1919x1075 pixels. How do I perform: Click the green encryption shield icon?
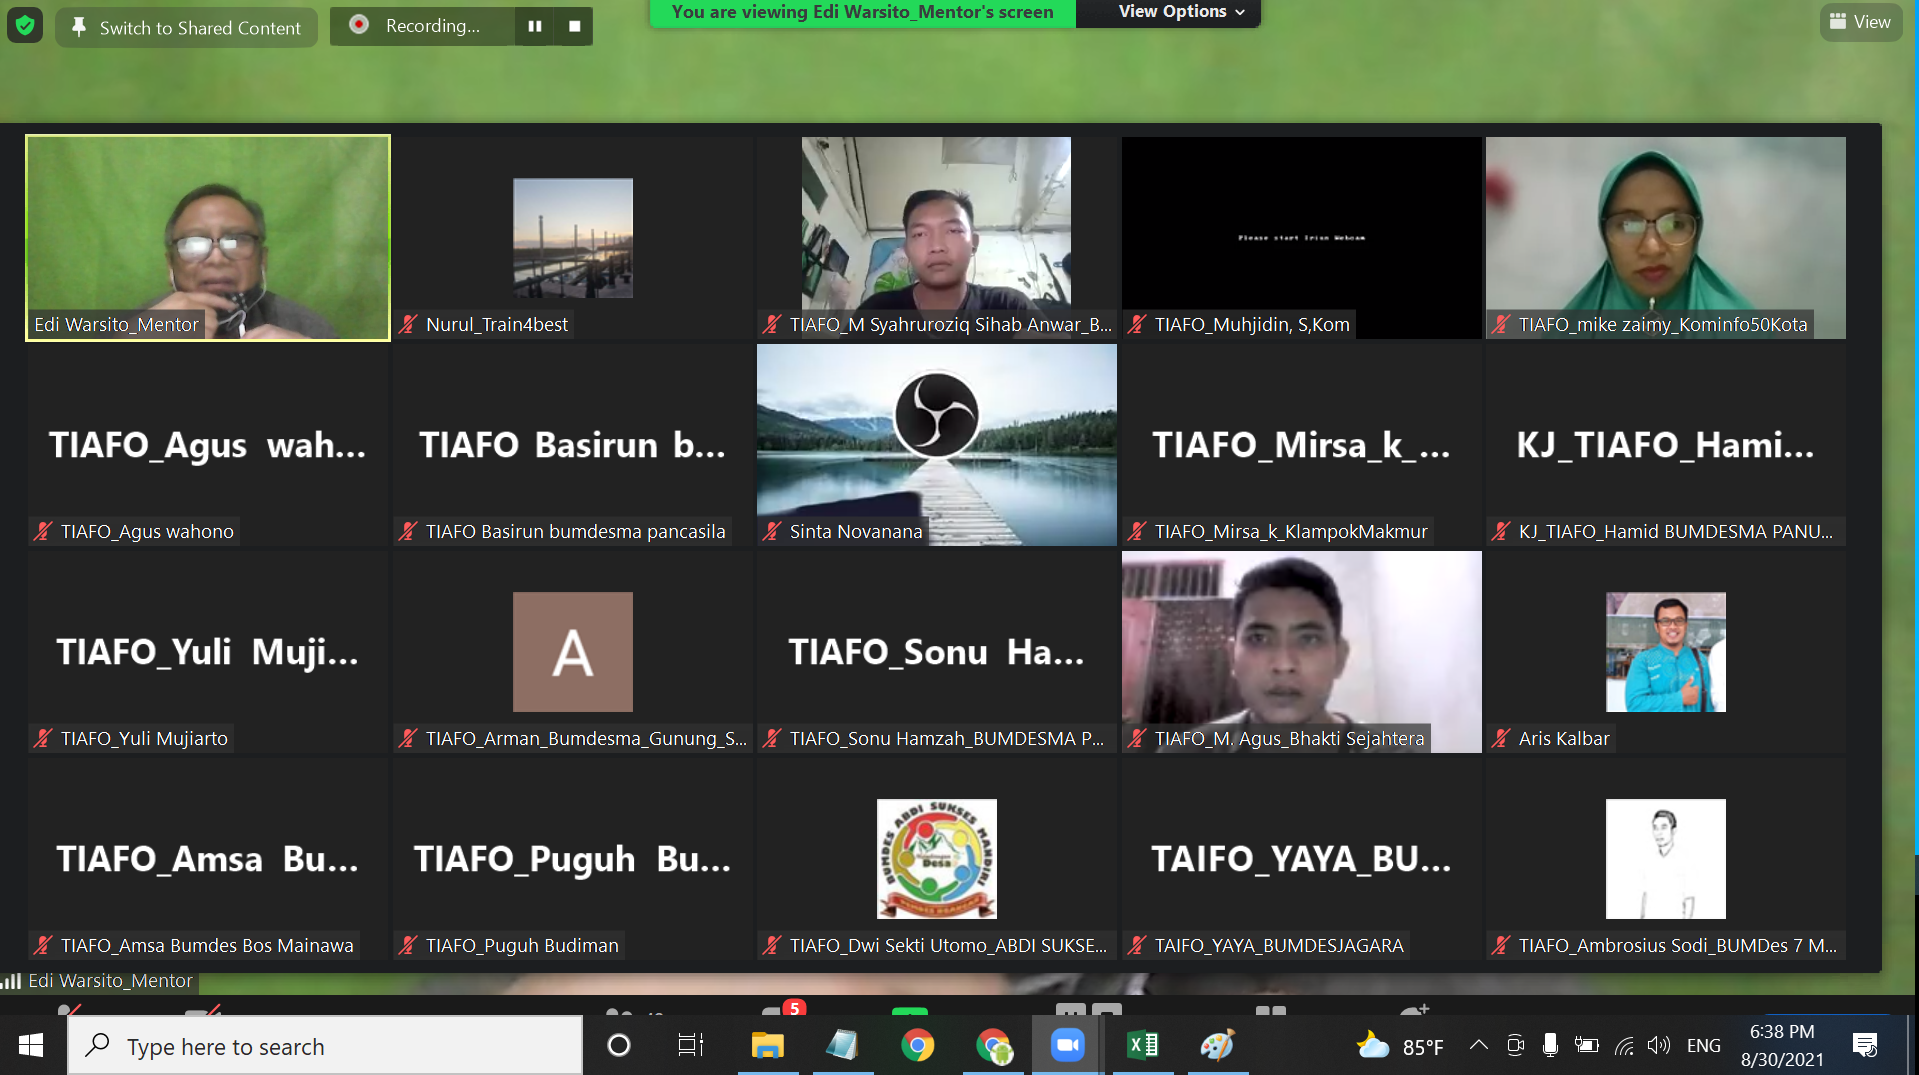point(25,26)
